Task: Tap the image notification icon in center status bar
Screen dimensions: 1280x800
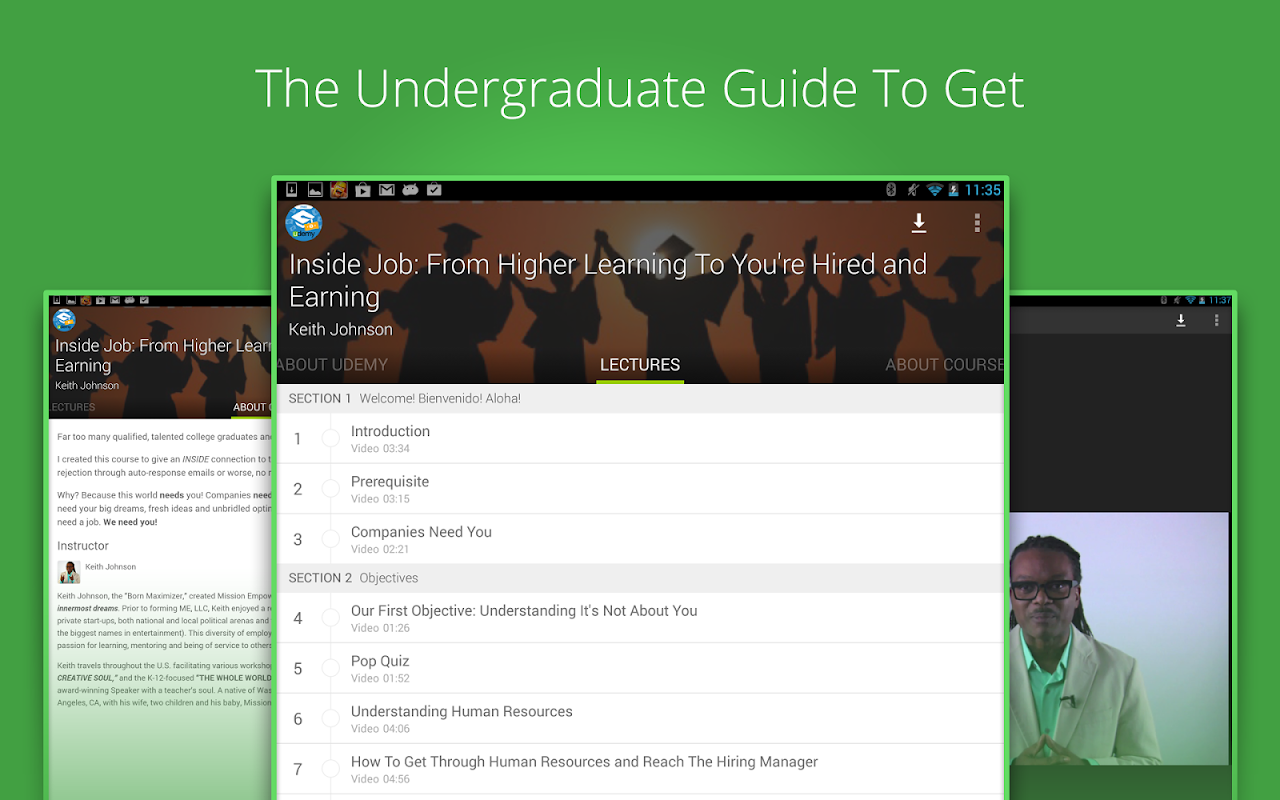Action: (315, 190)
